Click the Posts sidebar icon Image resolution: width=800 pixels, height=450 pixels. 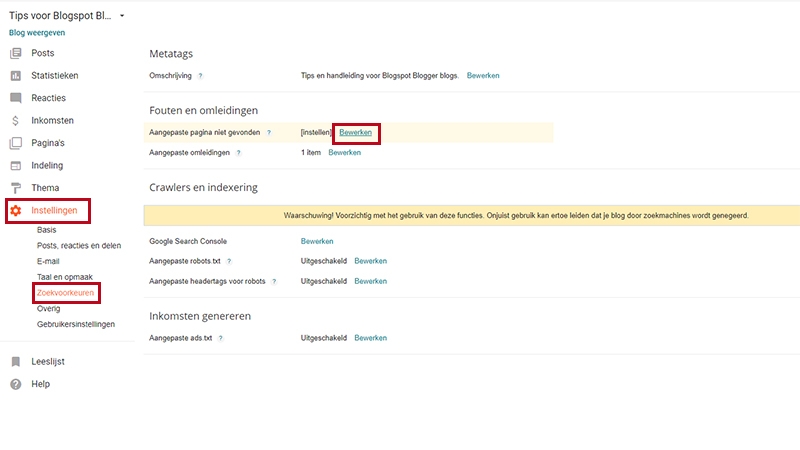click(x=16, y=53)
